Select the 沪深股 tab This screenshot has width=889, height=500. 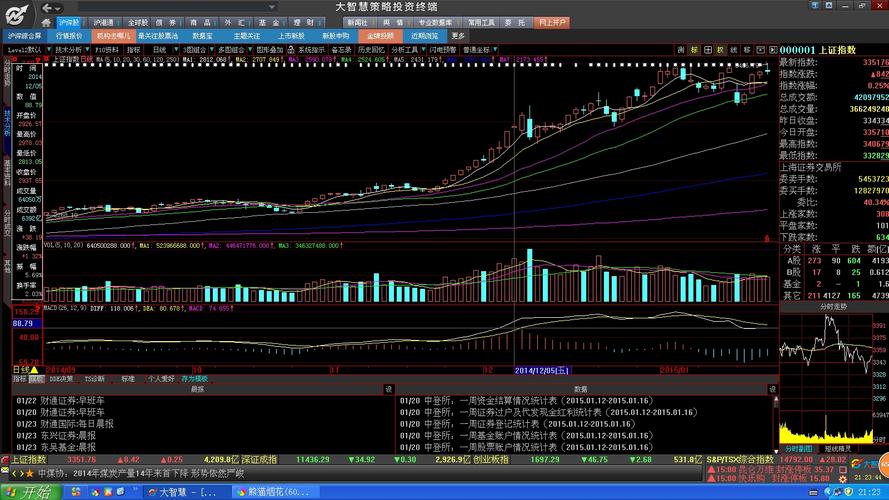click(x=69, y=23)
